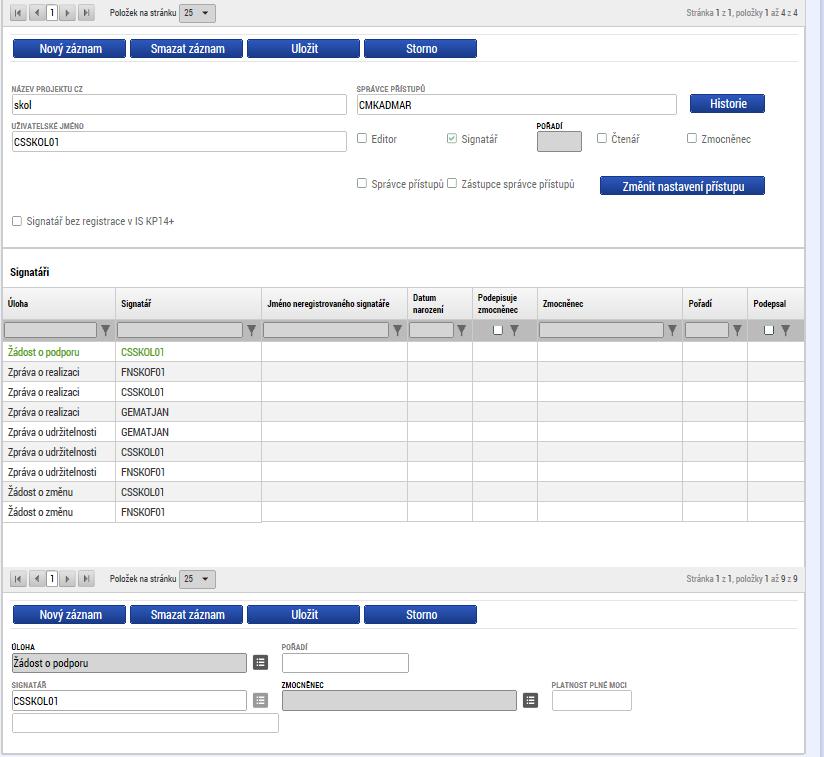
Task: Open list picker next to Signatář field
Action: point(261,700)
